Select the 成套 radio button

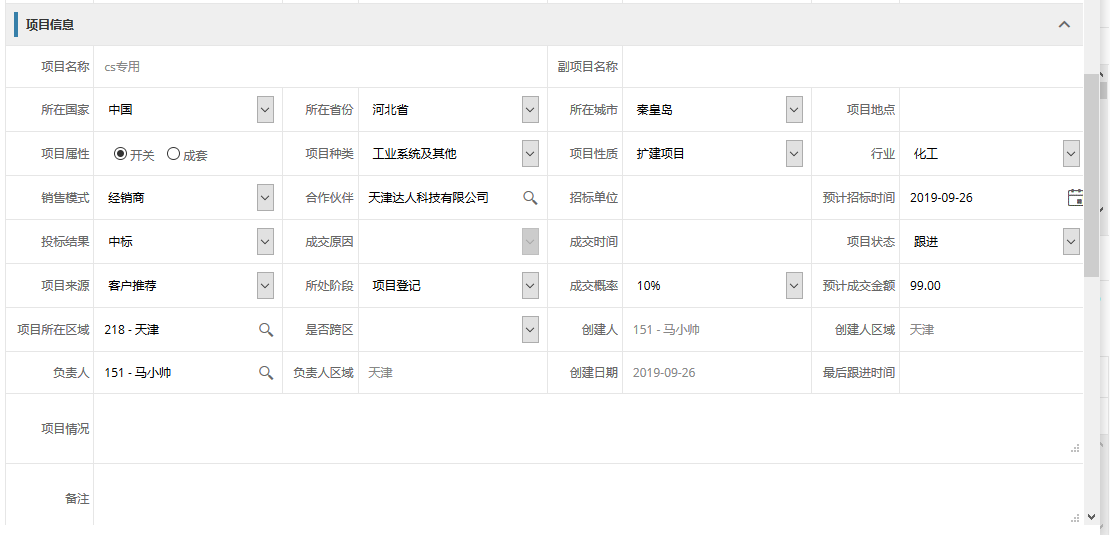coord(173,154)
